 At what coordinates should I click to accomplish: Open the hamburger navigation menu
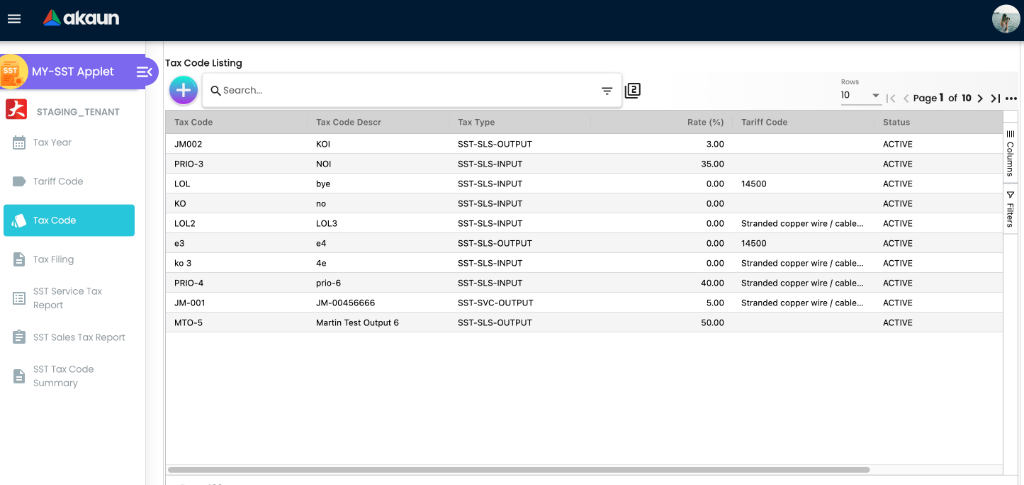14,19
